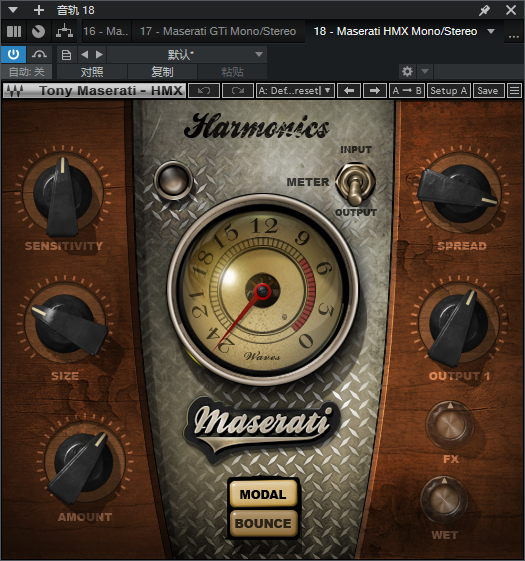The image size is (525, 561).
Task: Toggle automation 自动: 关 button
Action: pyautogui.click(x=26, y=72)
